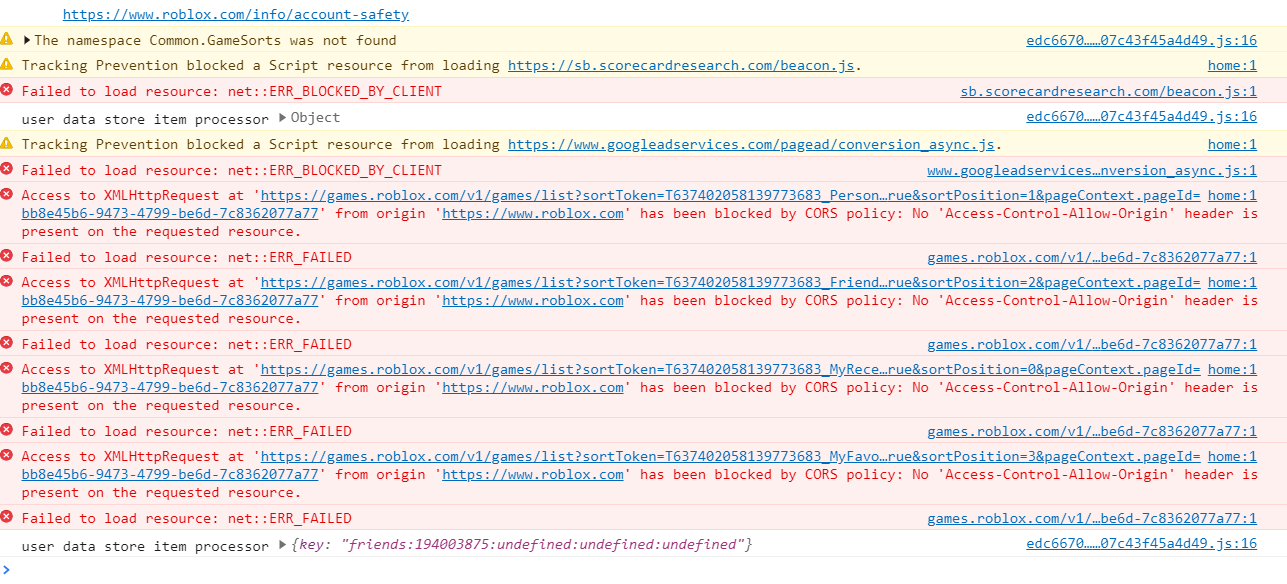Open the edc6670 js:16 source for the Common.GameSorts warning
1287x584 pixels.
tap(1141, 41)
